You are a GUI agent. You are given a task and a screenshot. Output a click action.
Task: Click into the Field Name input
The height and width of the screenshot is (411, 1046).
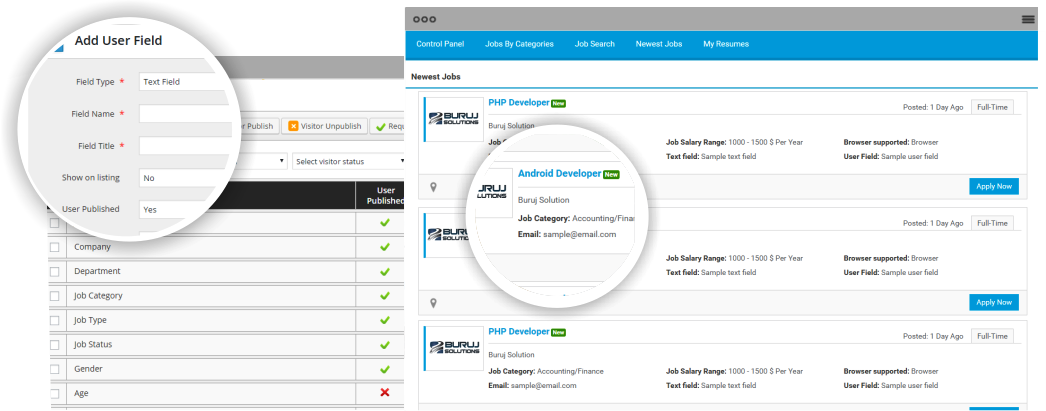pyautogui.click(x=185, y=114)
